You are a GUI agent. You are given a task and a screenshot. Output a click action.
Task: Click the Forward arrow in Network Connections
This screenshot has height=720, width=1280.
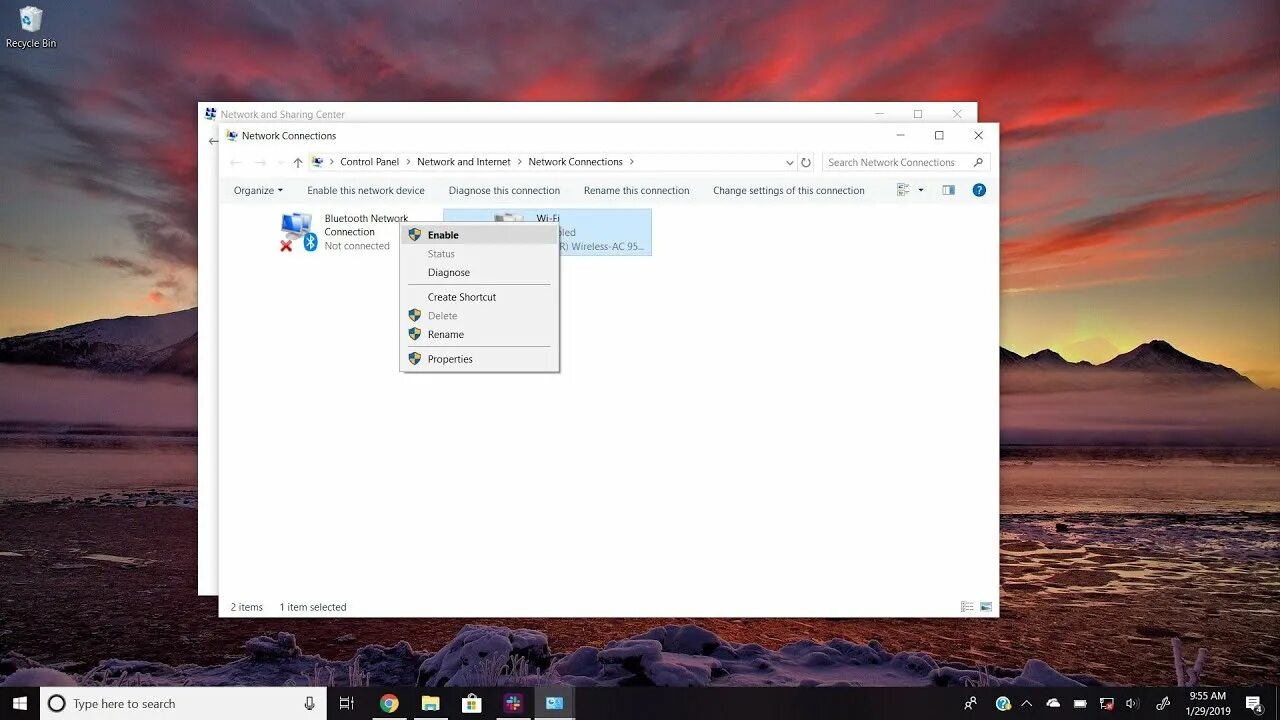coord(260,162)
